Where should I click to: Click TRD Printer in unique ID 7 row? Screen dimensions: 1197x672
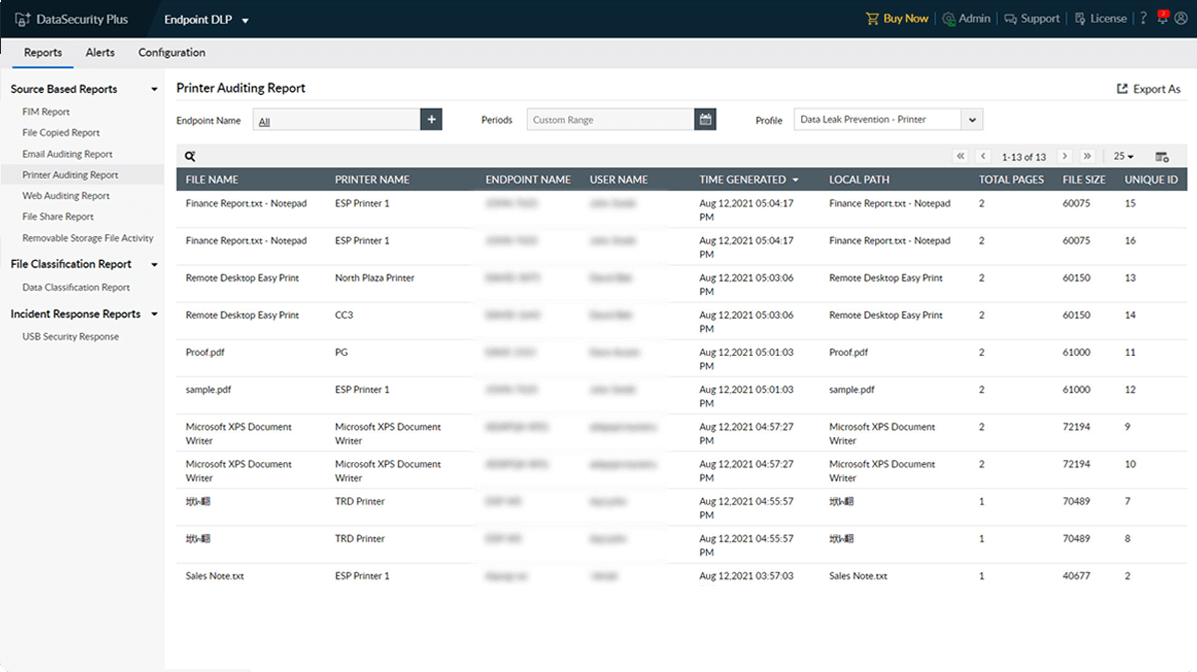(x=360, y=502)
